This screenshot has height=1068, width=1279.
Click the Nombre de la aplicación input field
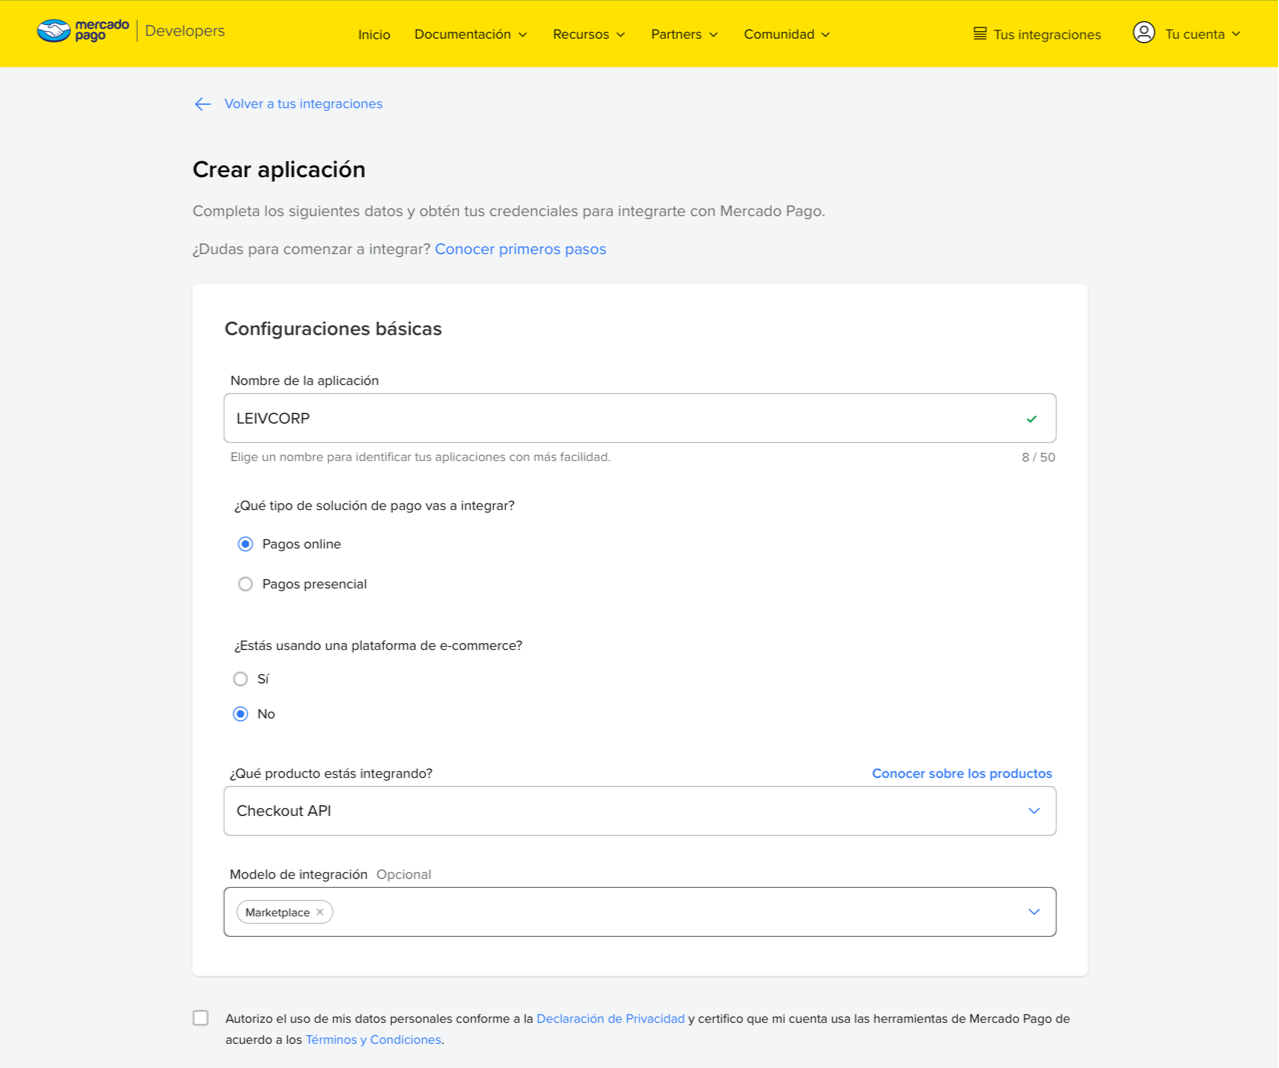(x=640, y=418)
